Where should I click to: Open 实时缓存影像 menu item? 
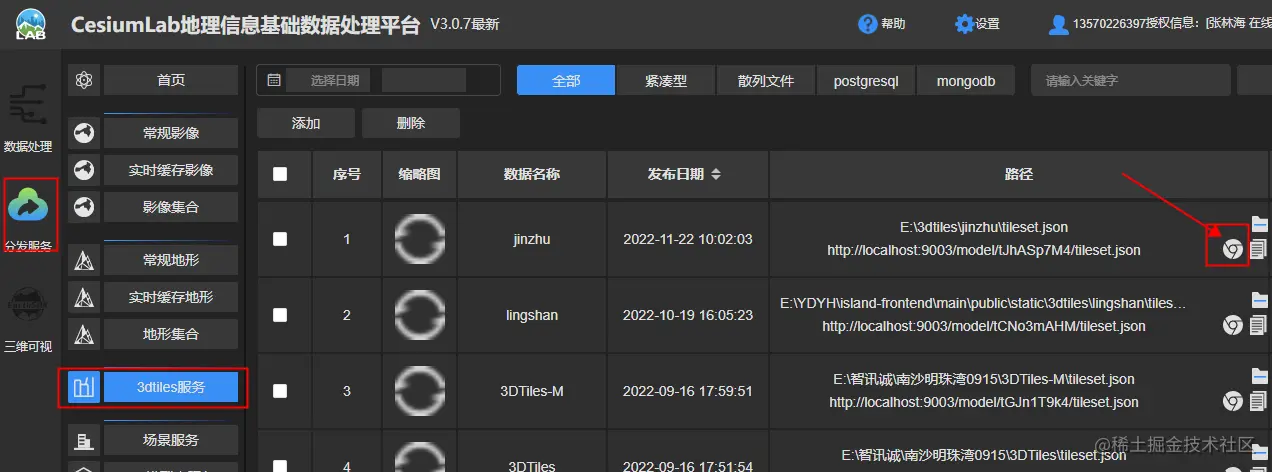(171, 170)
